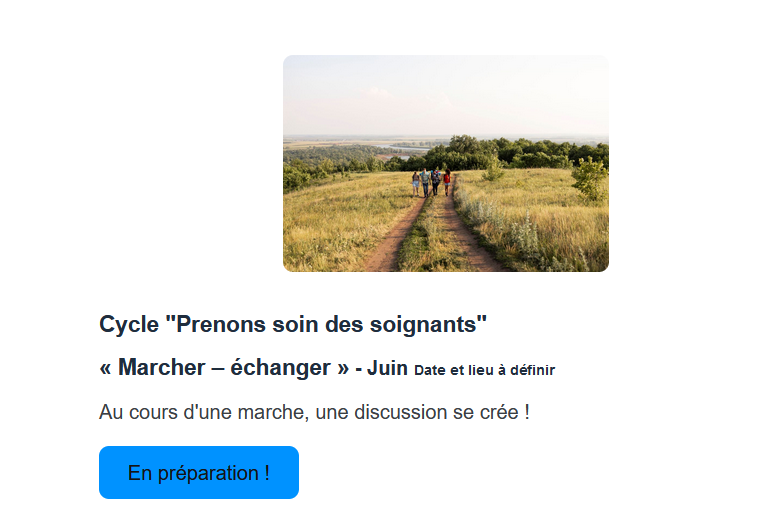Select the 'Date et lieu à définir' note
This screenshot has height=515, width=783.
click(x=484, y=370)
